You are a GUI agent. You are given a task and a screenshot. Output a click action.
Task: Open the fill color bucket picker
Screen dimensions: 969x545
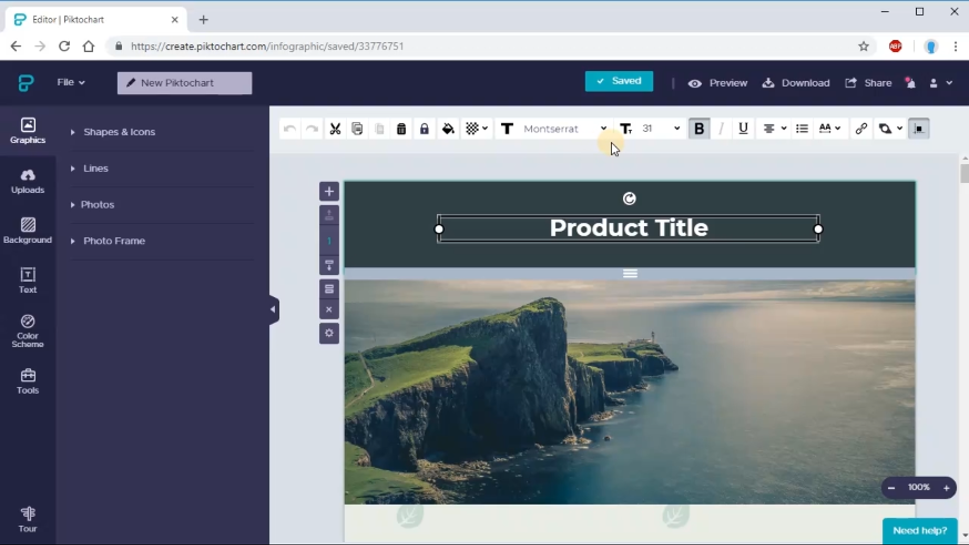[x=448, y=129]
